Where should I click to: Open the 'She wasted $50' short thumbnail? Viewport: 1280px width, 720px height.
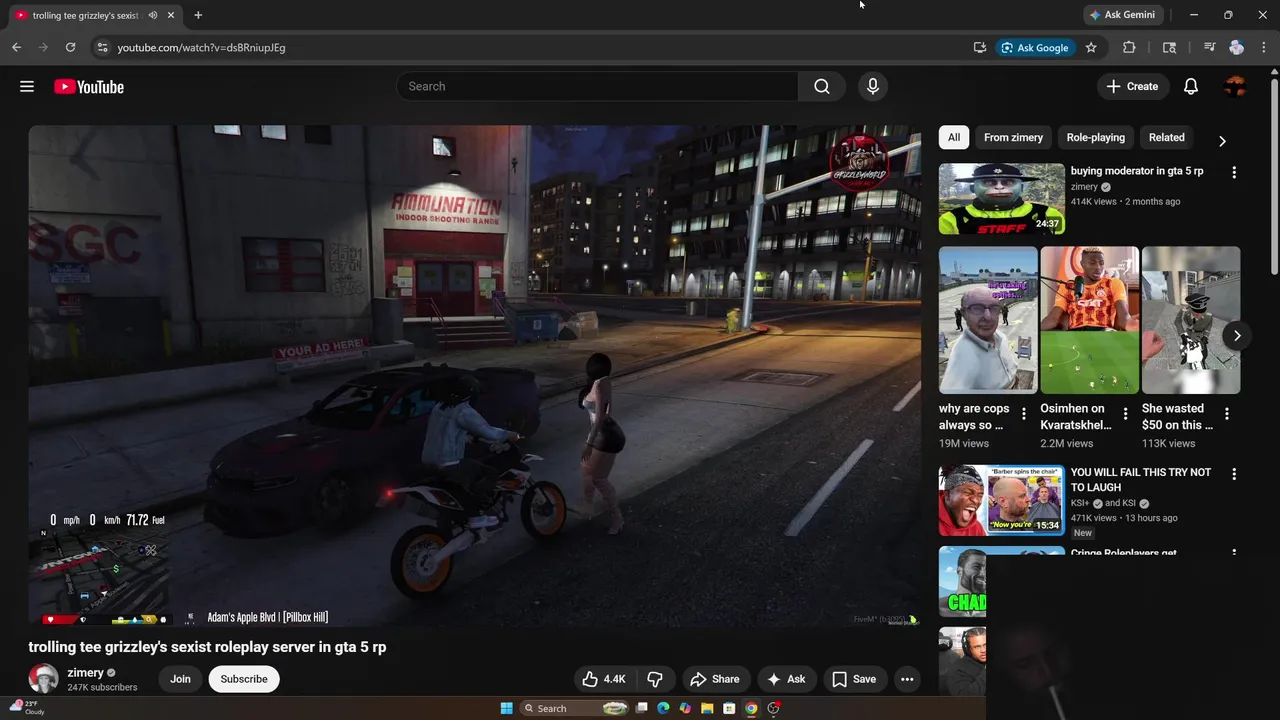[1191, 320]
